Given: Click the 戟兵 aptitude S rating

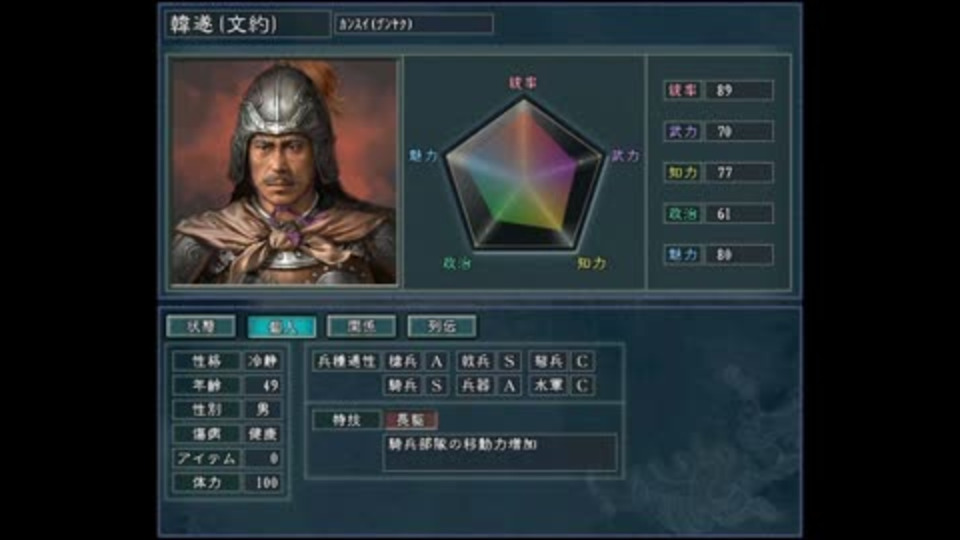Looking at the screenshot, I should [509, 361].
